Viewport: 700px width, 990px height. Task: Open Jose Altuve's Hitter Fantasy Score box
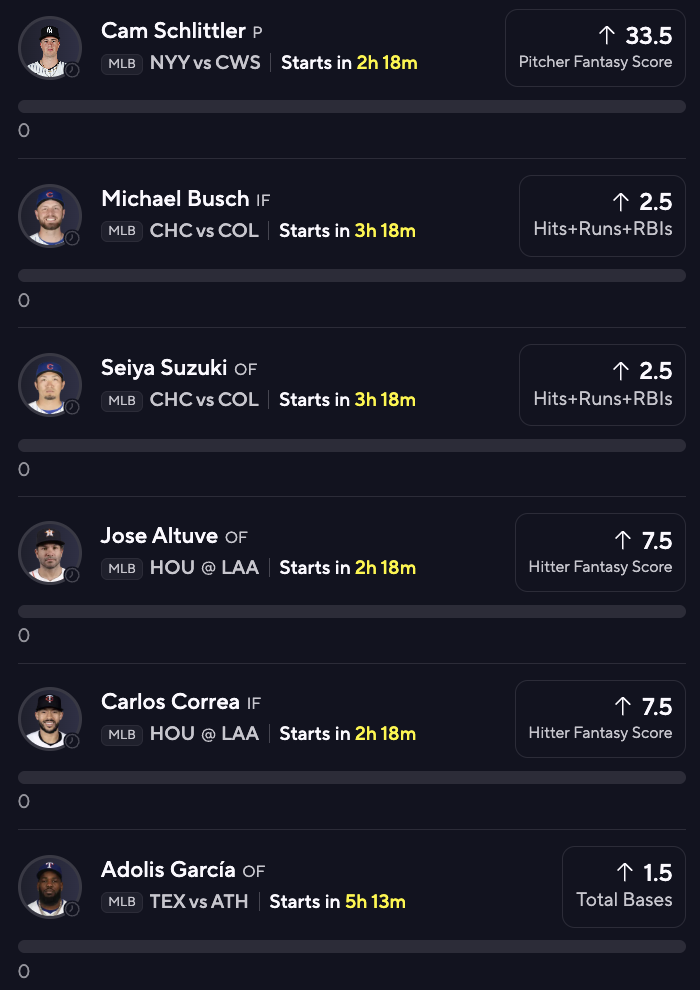(x=600, y=552)
